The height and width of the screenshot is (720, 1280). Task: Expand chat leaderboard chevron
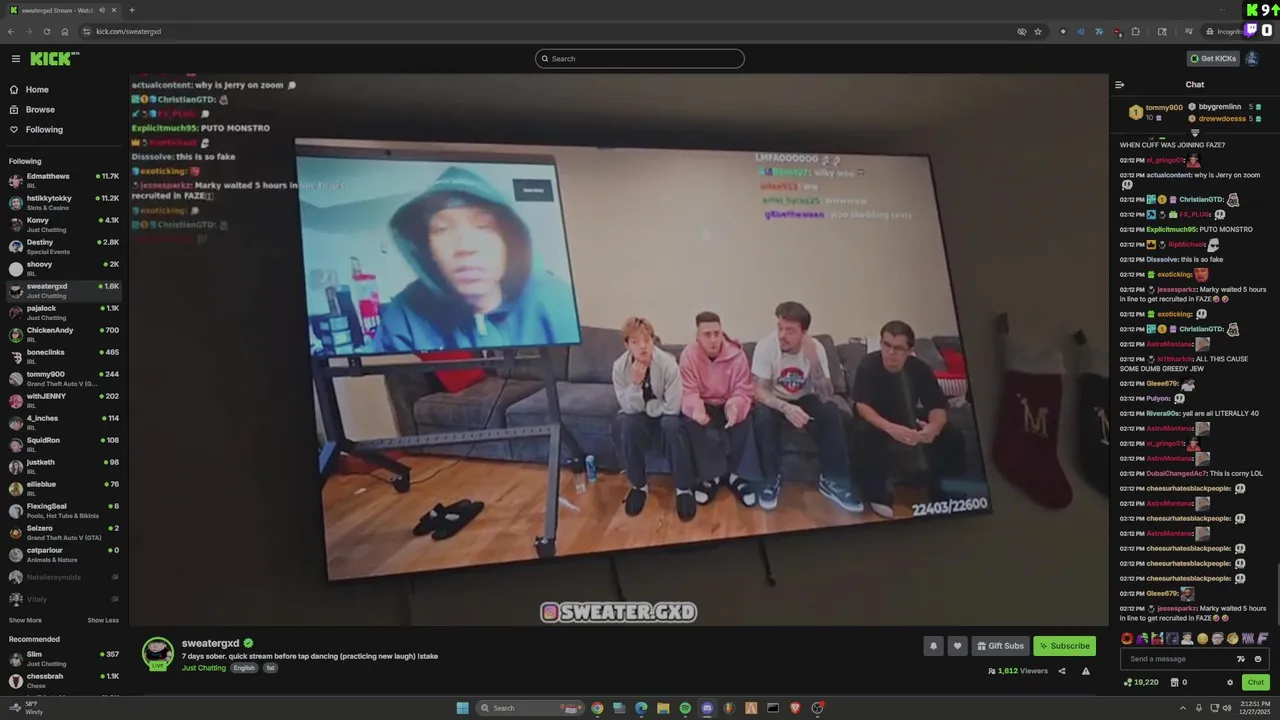pyautogui.click(x=1195, y=132)
